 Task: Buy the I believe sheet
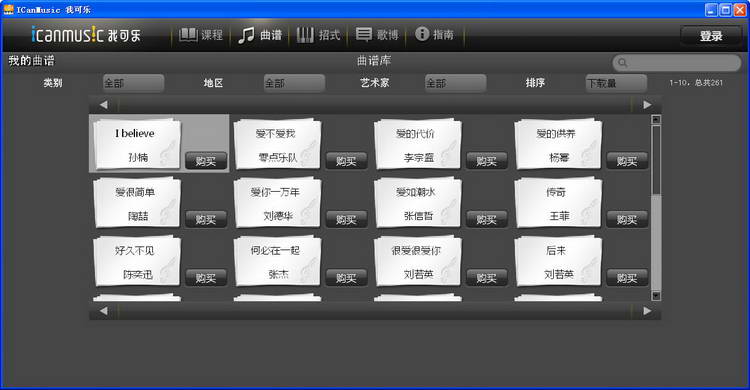click(x=206, y=161)
